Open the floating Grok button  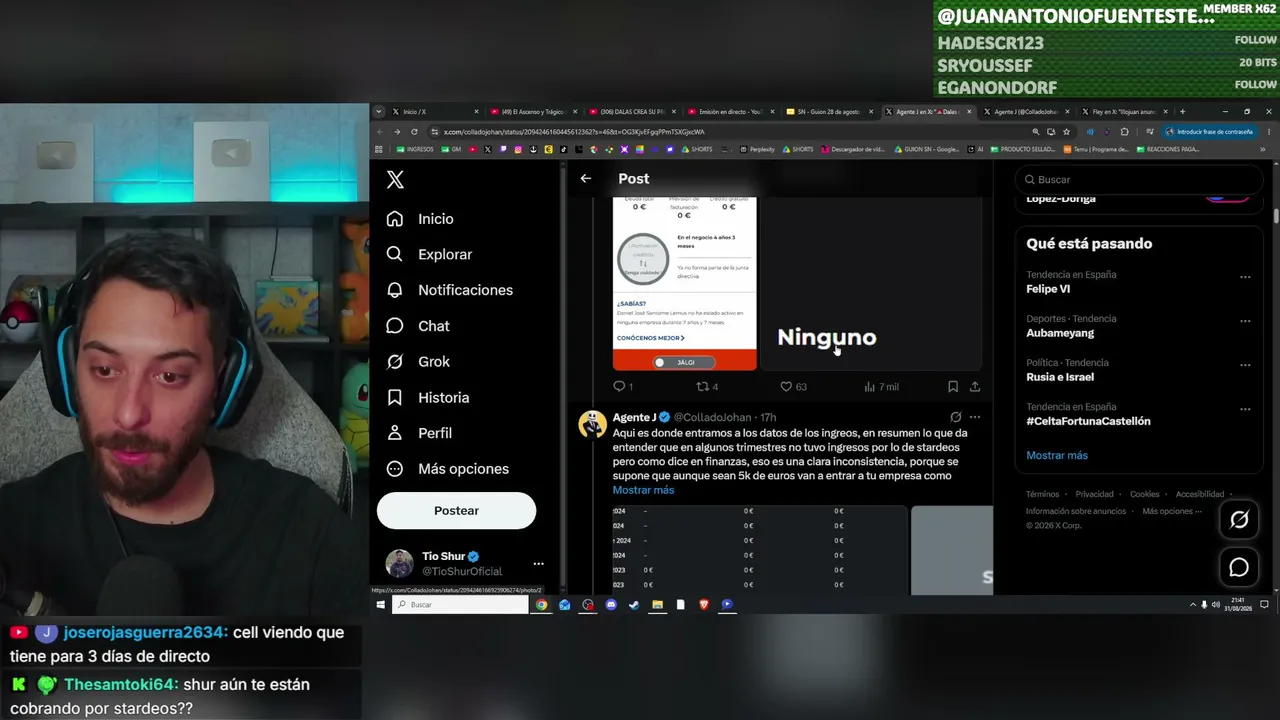(1239, 519)
